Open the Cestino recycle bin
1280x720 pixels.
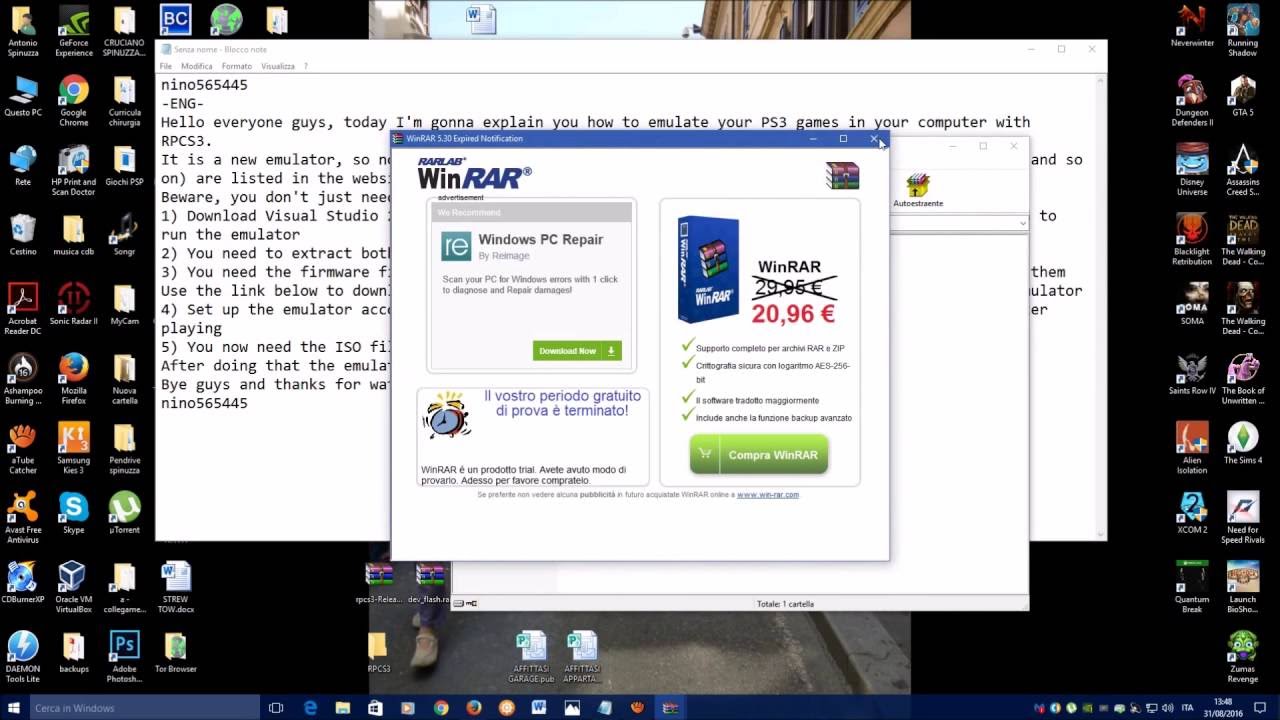[x=23, y=235]
